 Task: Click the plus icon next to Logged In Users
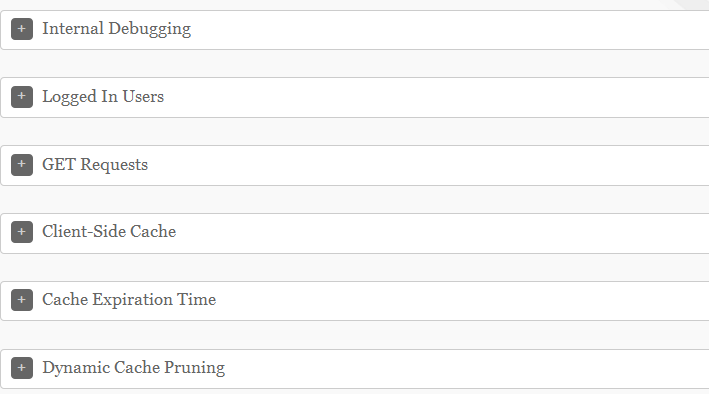[22, 97]
